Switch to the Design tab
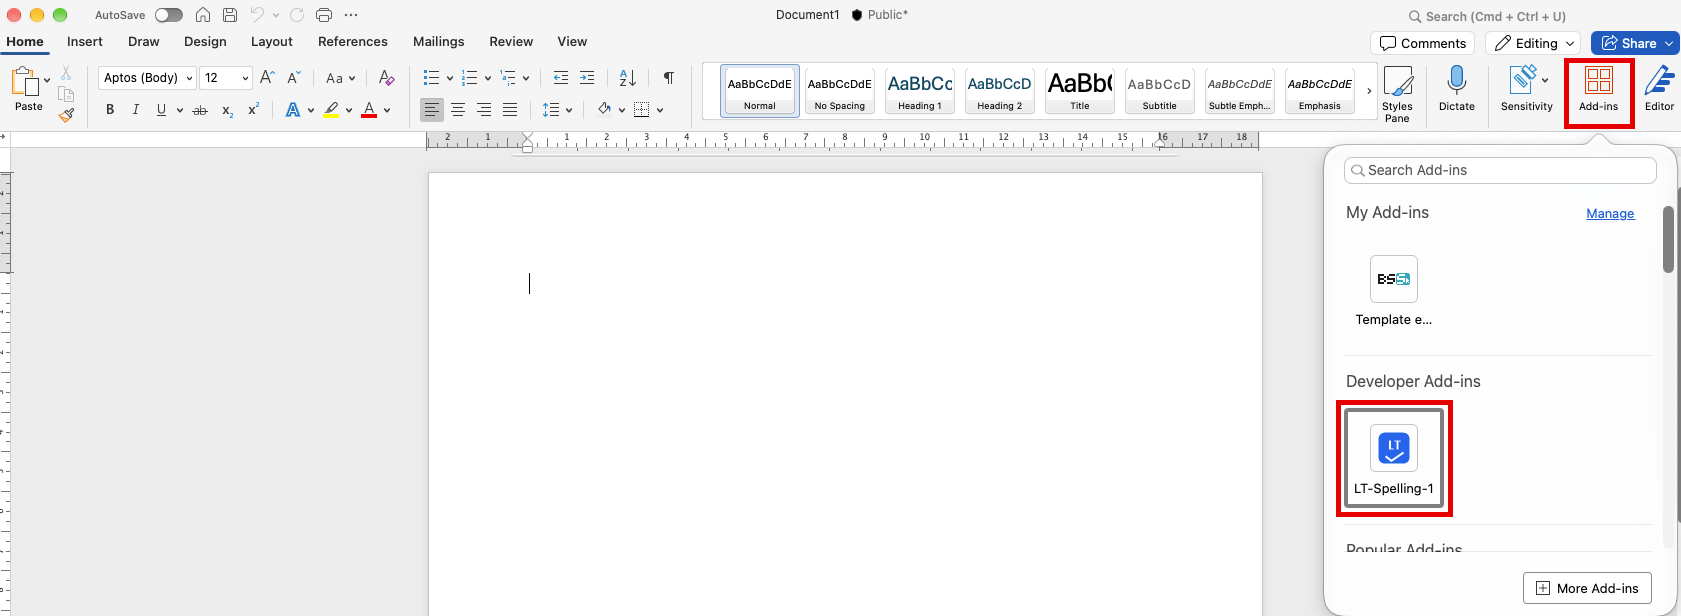The height and width of the screenshot is (616, 1681). point(205,42)
